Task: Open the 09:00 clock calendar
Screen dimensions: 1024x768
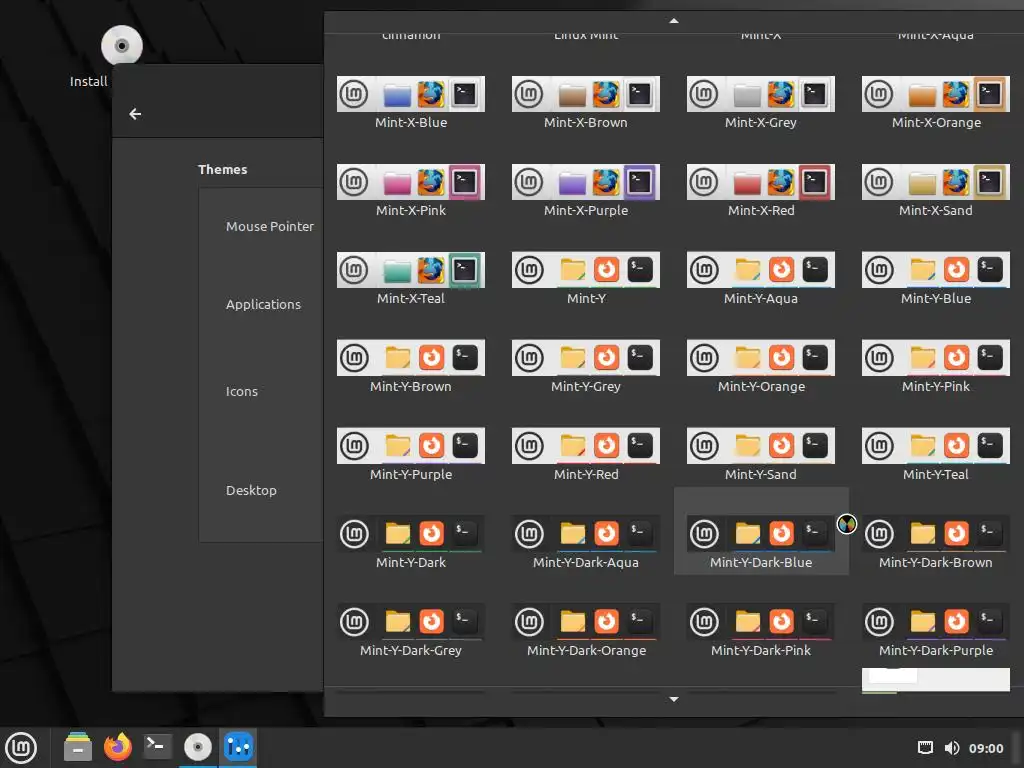Action: [986, 748]
